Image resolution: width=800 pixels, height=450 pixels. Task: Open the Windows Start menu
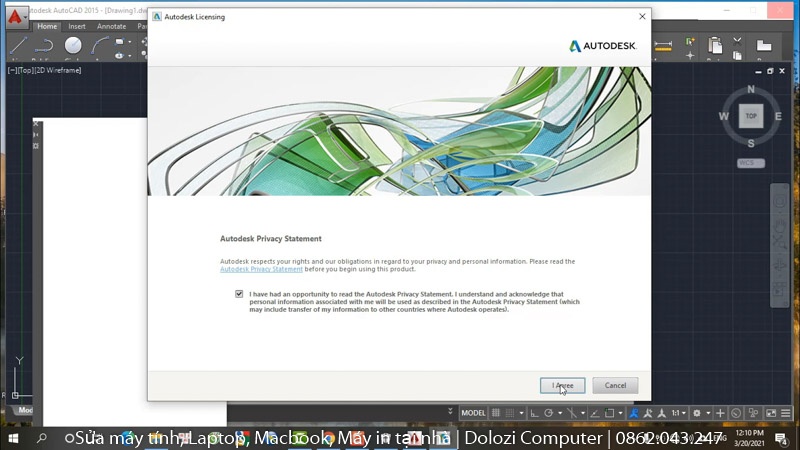point(14,438)
